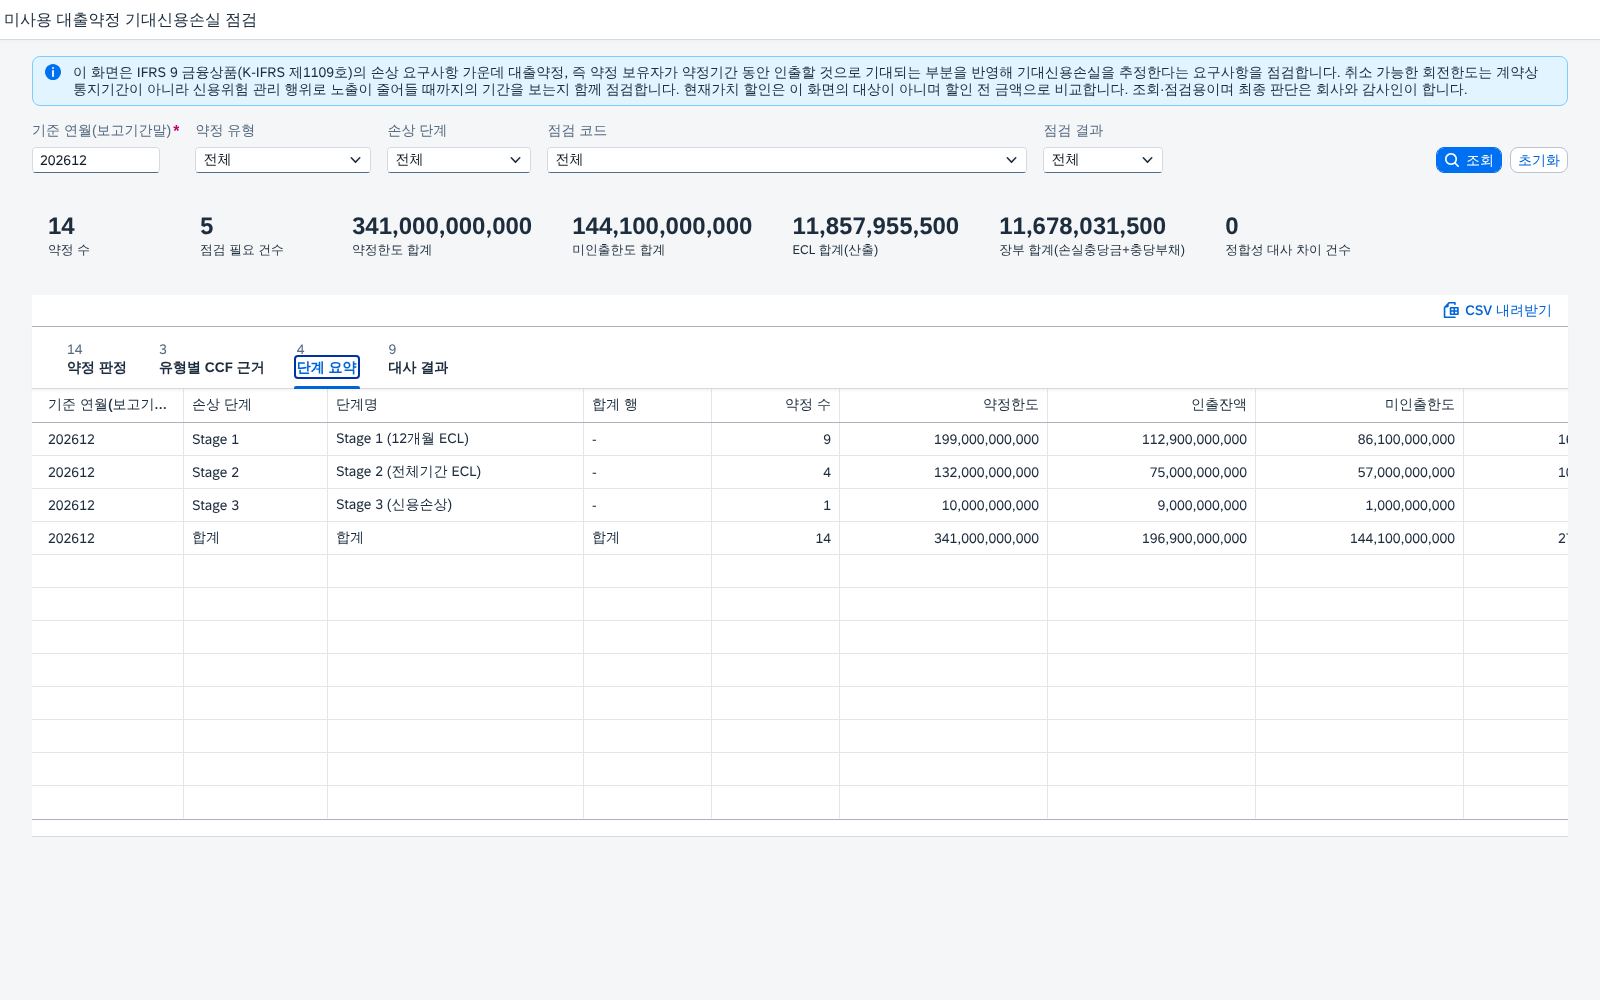Click the 손상 단계 column header
The width and height of the screenshot is (1600, 1000).
point(255,405)
